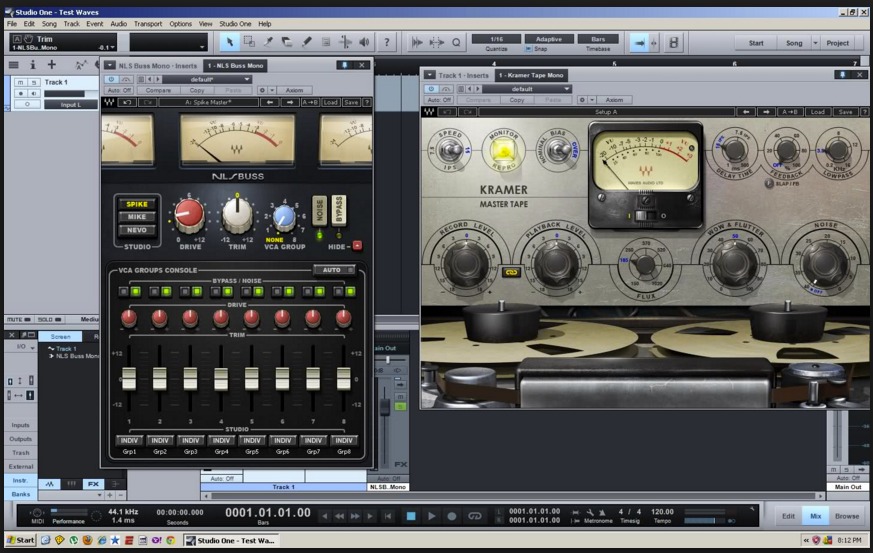Toggle the autoscroll arrow icon
The height and width of the screenshot is (553, 873).
[639, 43]
